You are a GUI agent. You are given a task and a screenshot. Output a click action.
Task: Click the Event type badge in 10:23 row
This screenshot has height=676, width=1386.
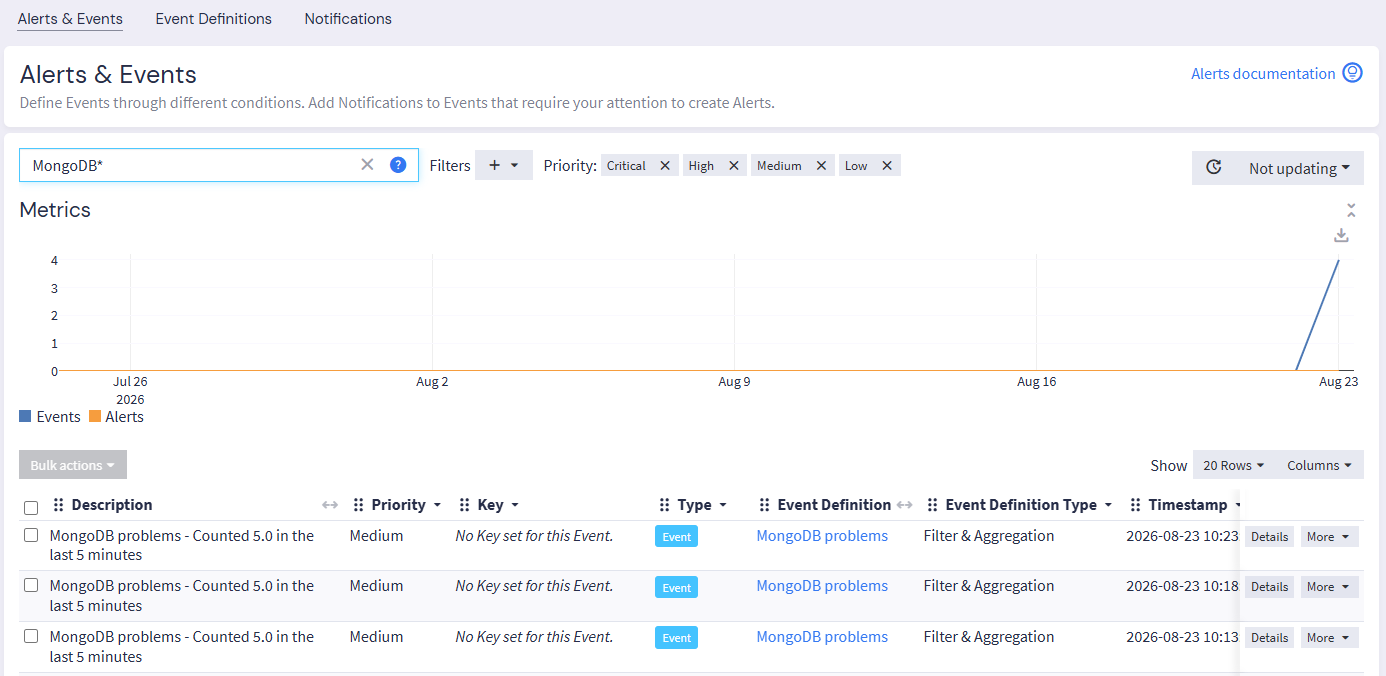[676, 537]
